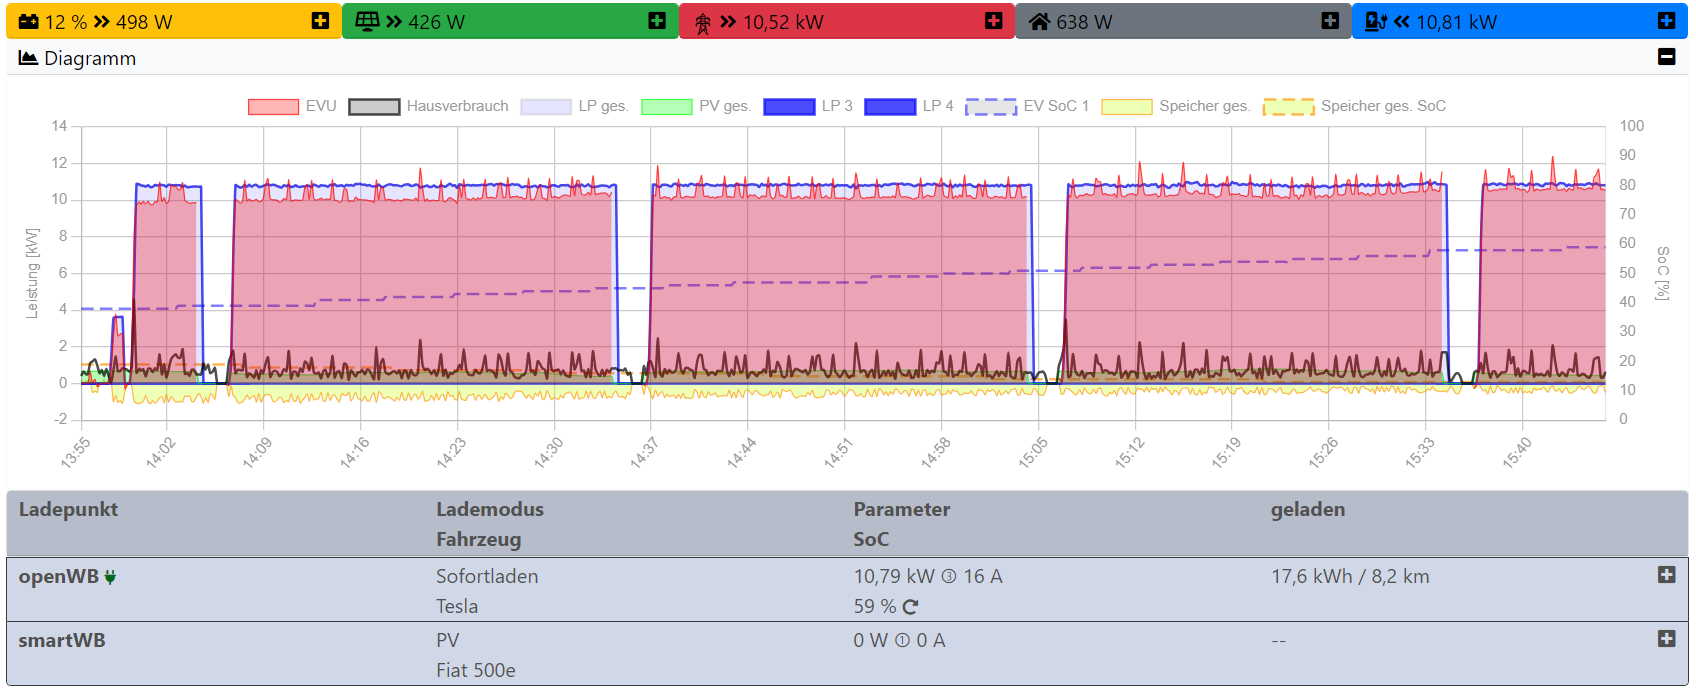Click the 12 % battery level text
This screenshot has width=1696, height=698.
coord(66,22)
